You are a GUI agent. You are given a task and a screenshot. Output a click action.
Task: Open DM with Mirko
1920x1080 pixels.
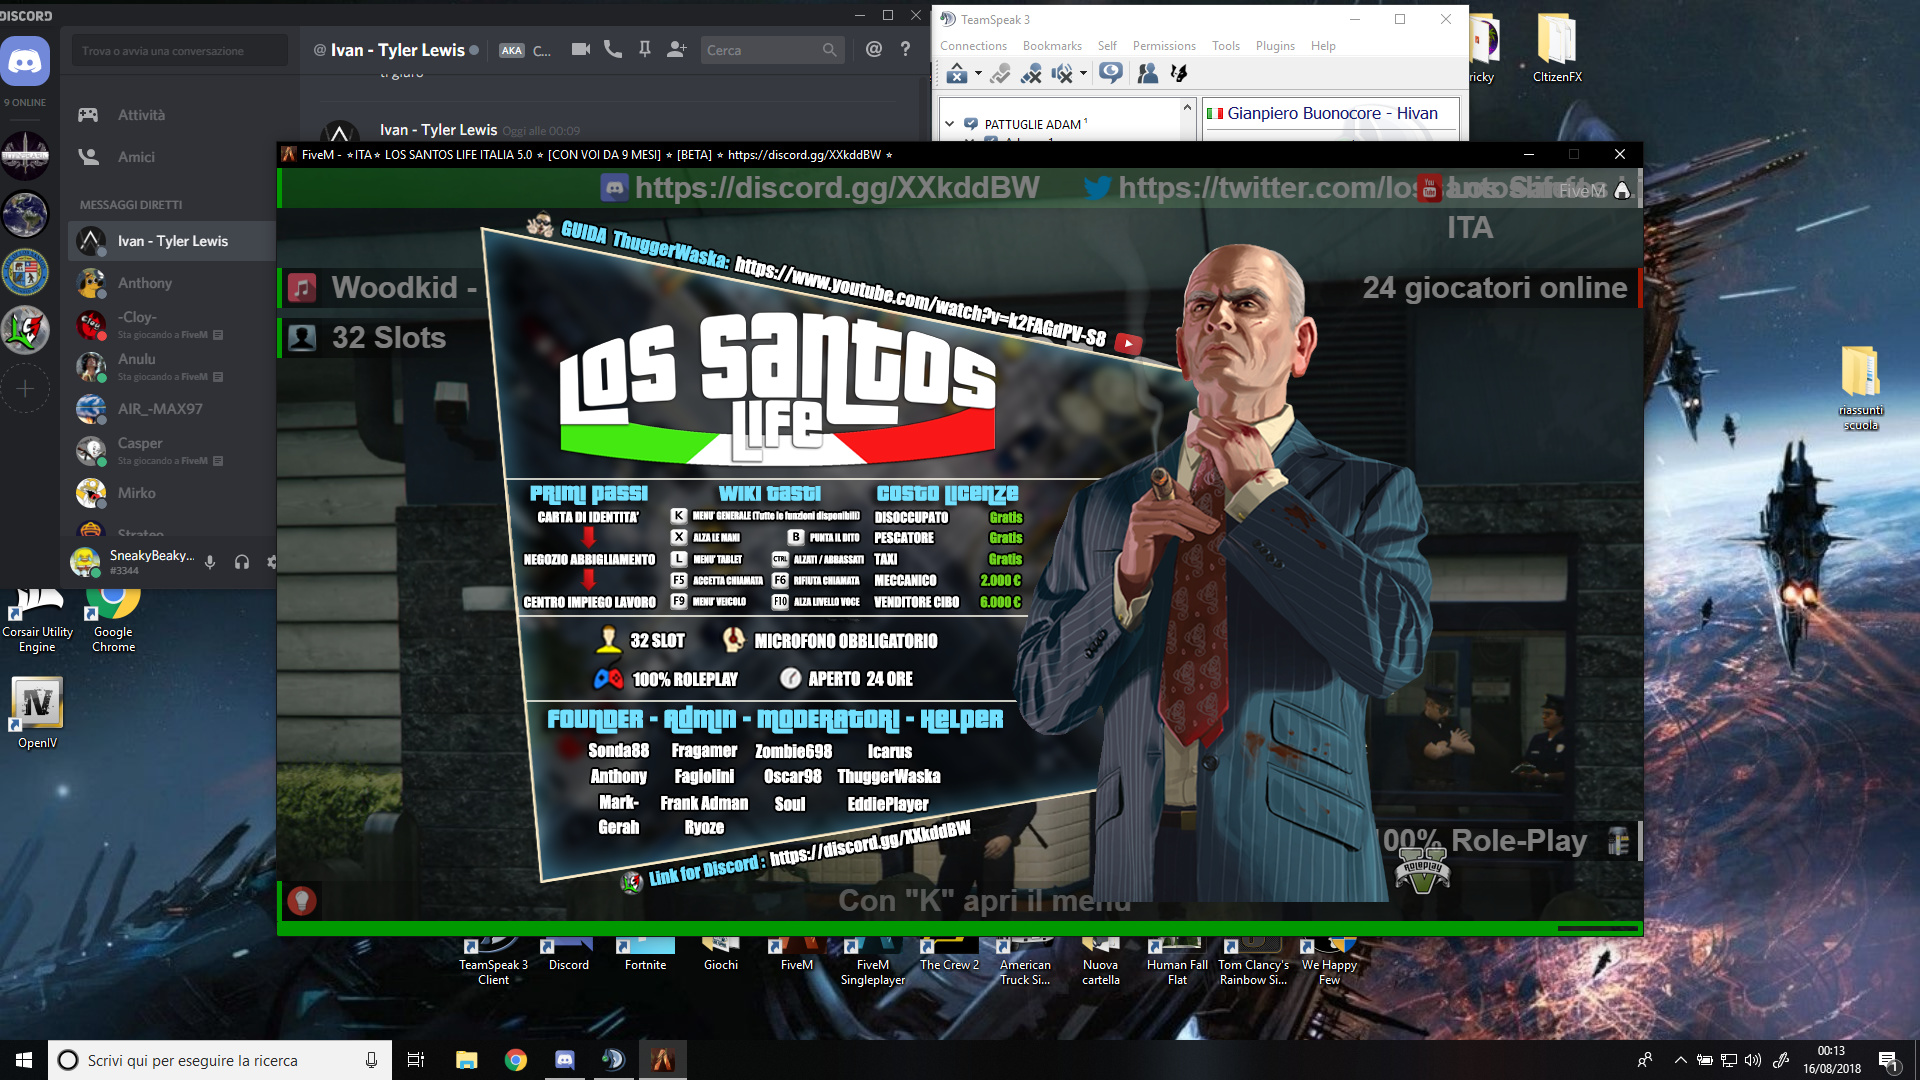pyautogui.click(x=171, y=493)
